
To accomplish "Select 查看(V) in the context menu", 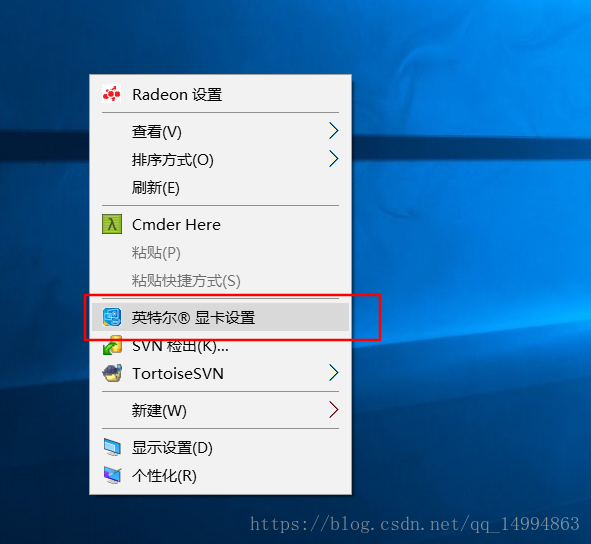I will tap(220, 131).
